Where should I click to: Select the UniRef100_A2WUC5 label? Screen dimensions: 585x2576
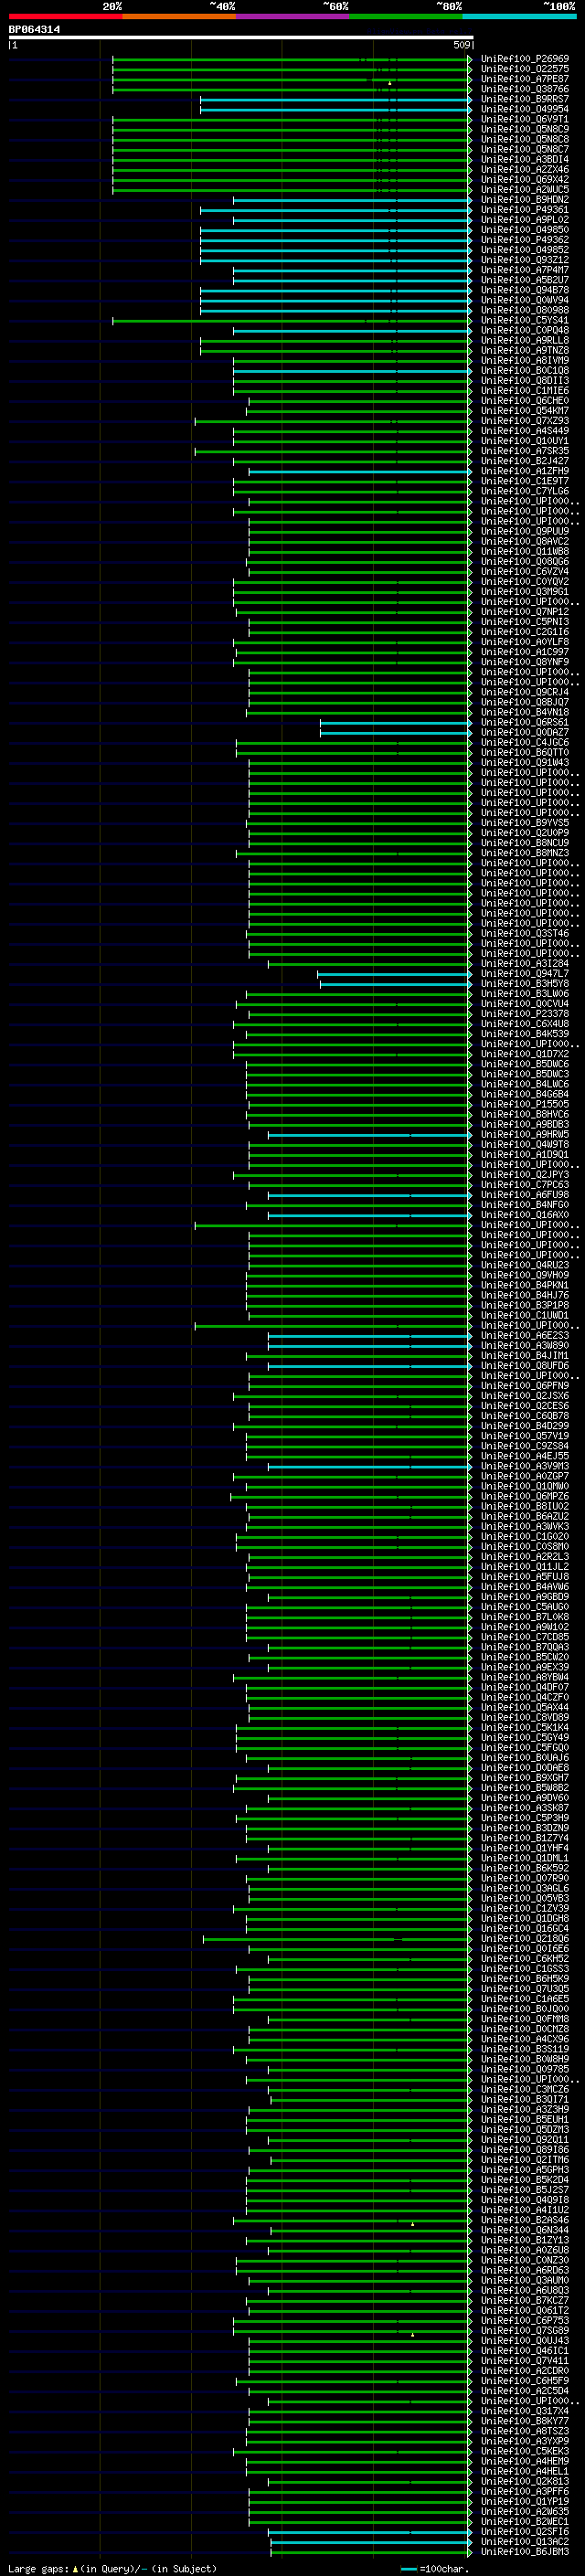[525, 190]
